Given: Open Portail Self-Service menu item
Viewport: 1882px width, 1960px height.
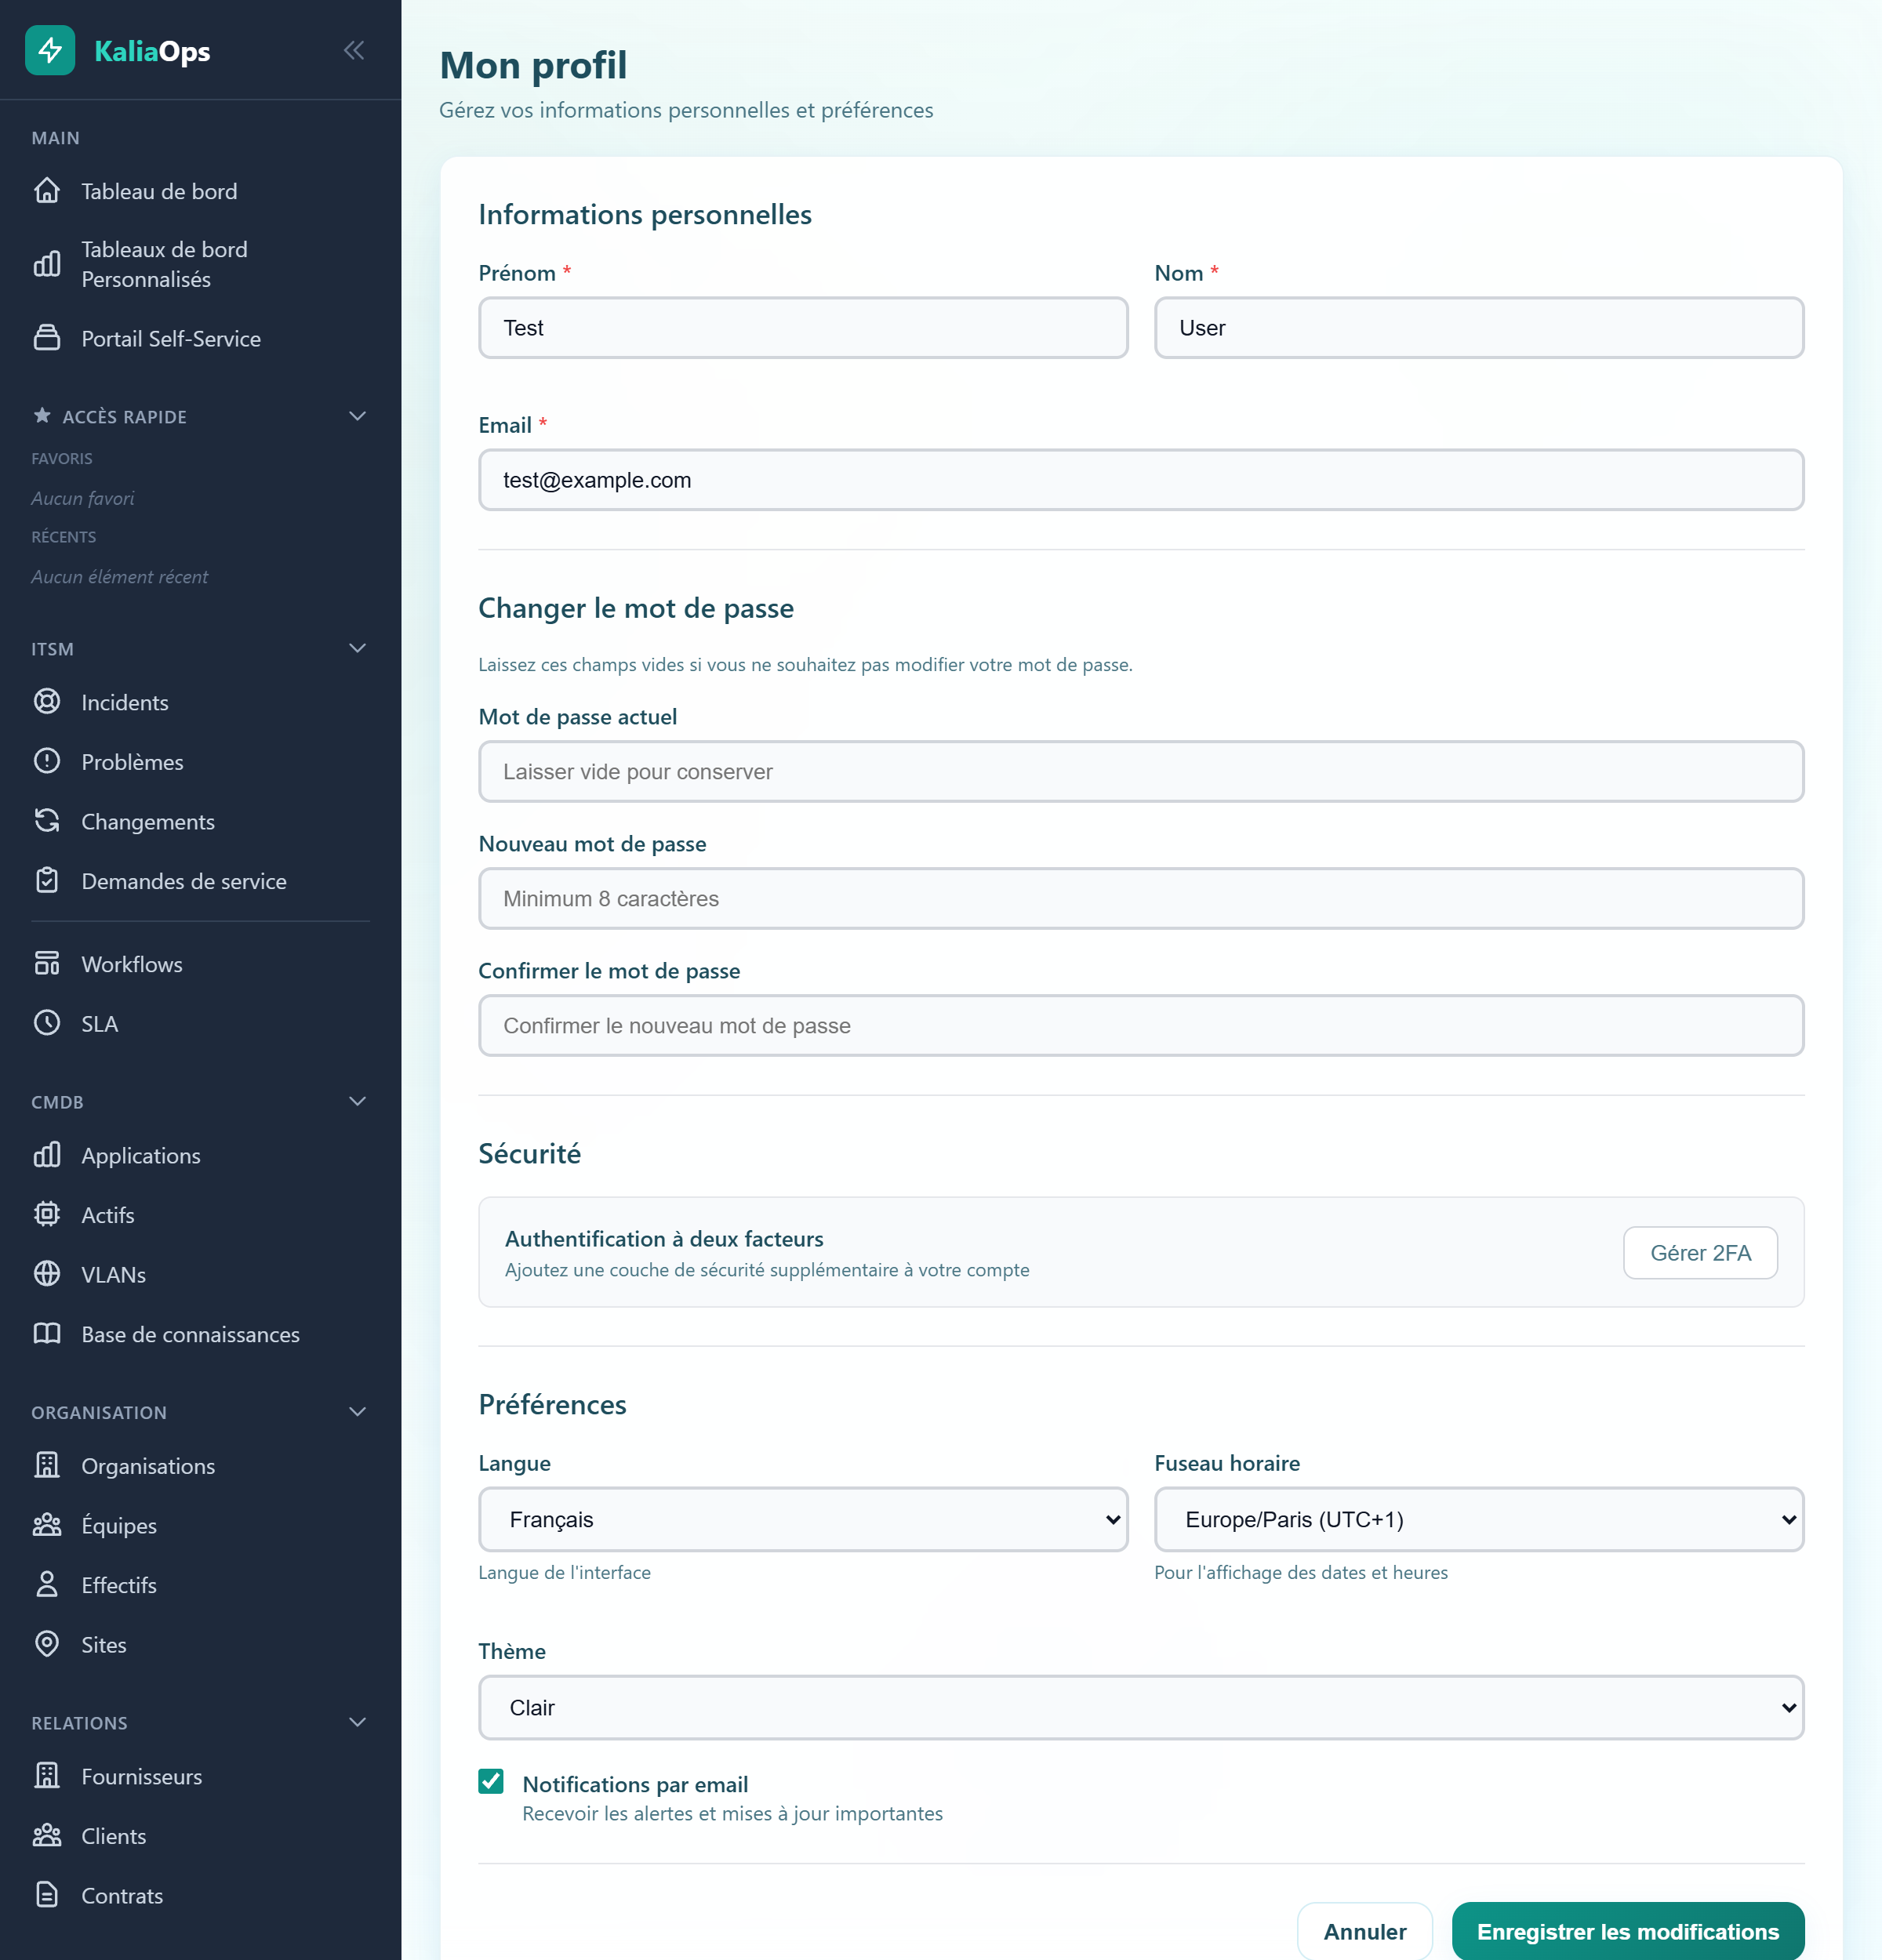Looking at the screenshot, I should click(x=171, y=339).
